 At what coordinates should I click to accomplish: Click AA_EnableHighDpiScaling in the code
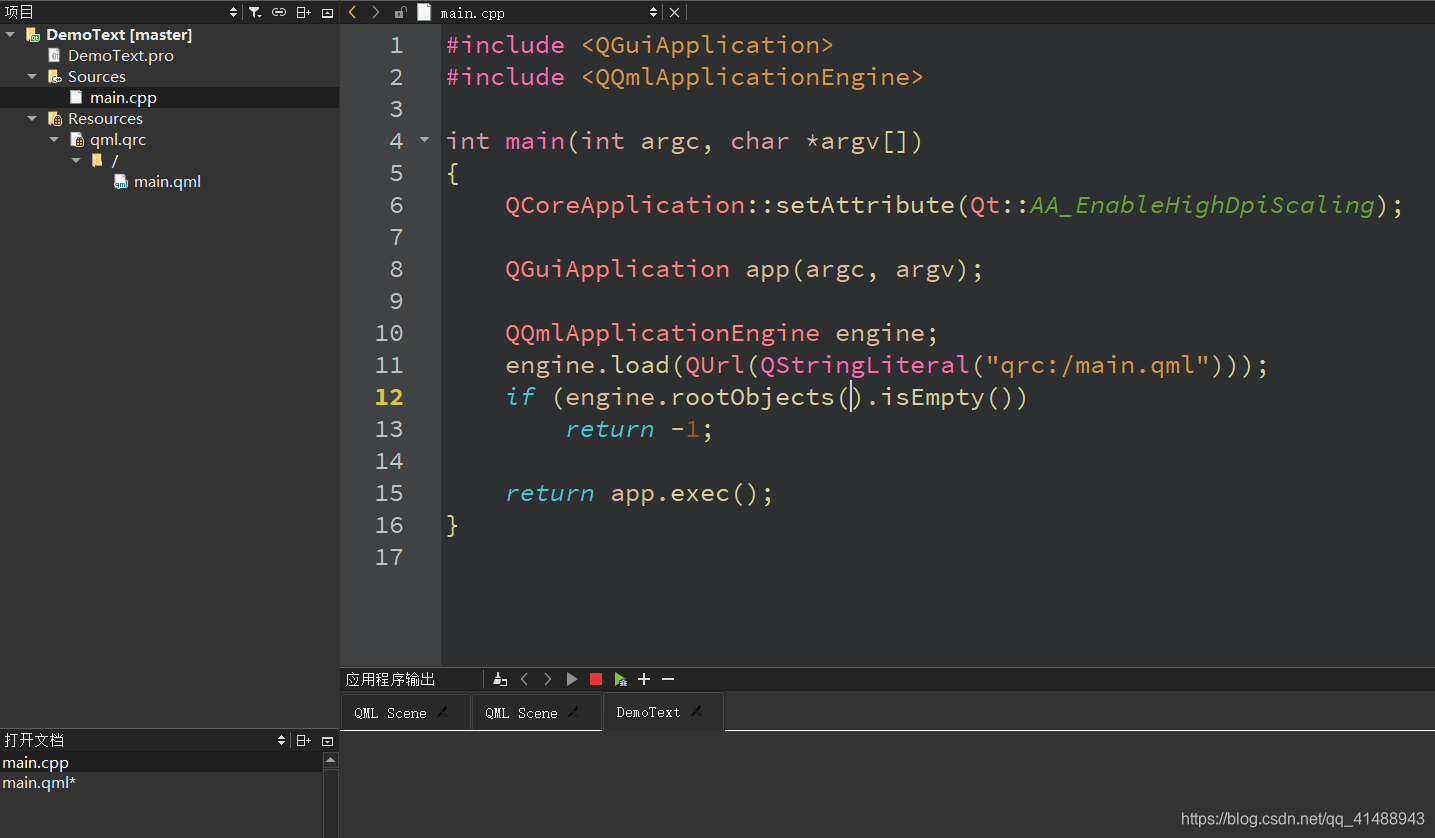pyautogui.click(x=1202, y=205)
